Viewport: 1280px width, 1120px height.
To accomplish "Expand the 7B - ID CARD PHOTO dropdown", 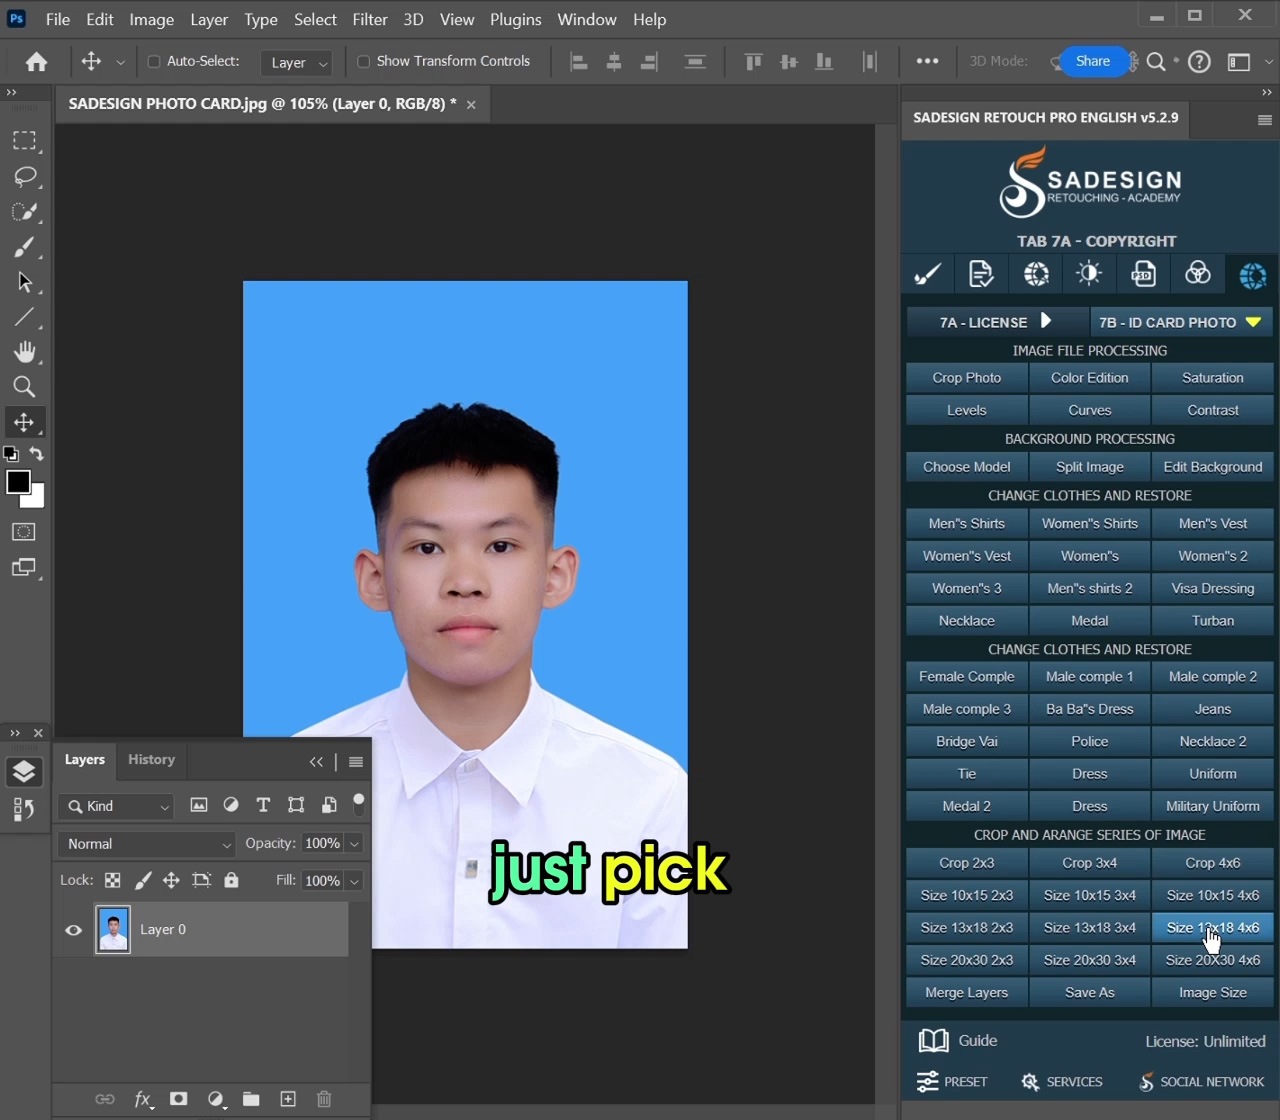I will pyautogui.click(x=1180, y=322).
